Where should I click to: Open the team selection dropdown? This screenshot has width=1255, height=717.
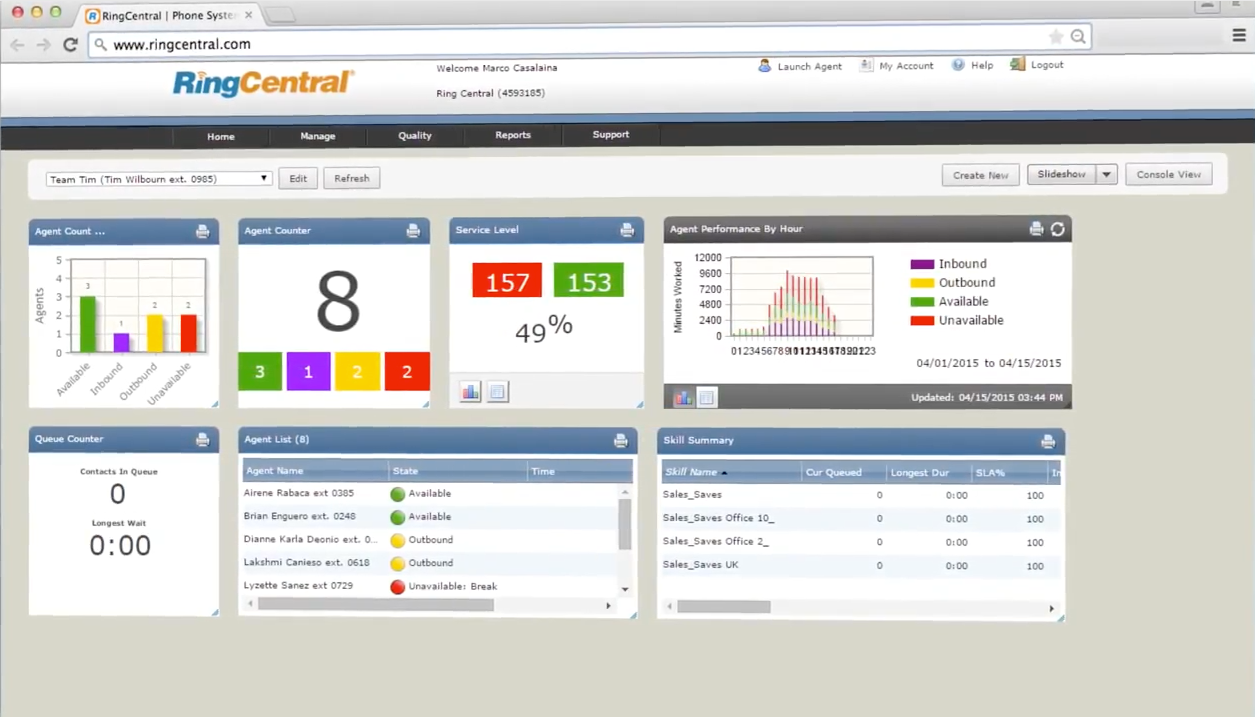coord(158,179)
